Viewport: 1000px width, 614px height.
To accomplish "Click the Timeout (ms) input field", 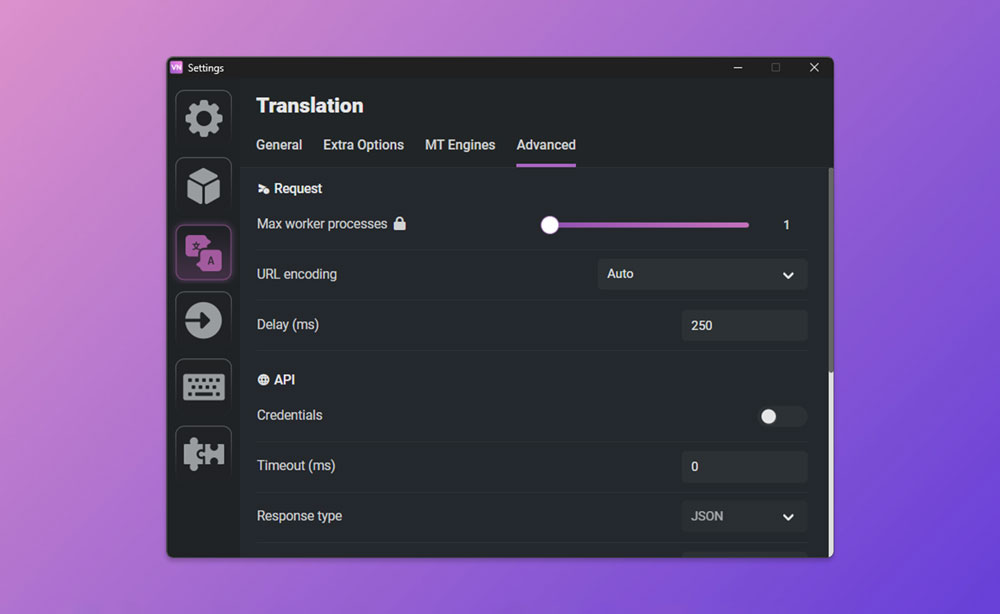I will tap(744, 466).
